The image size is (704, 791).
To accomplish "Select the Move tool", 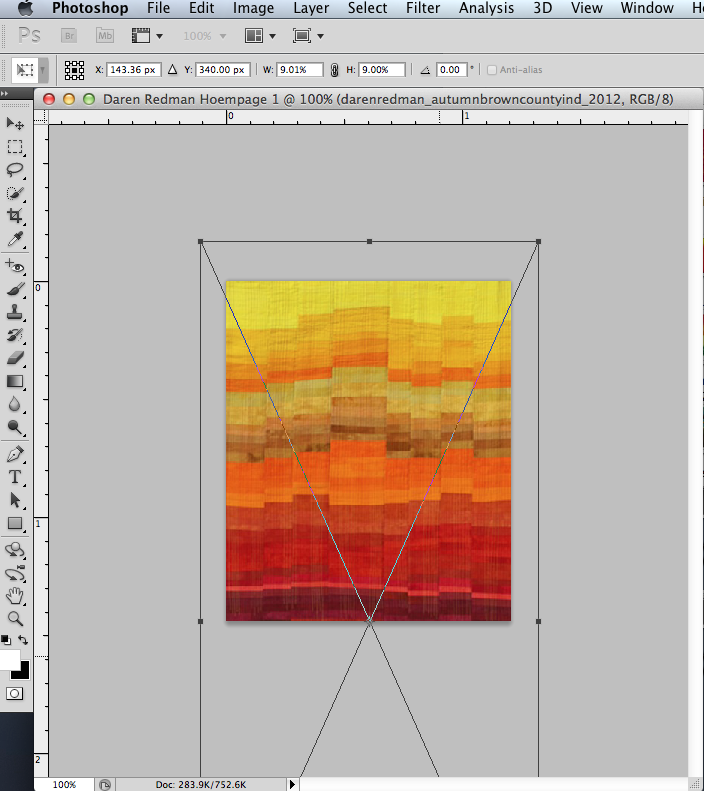I will pyautogui.click(x=15, y=123).
